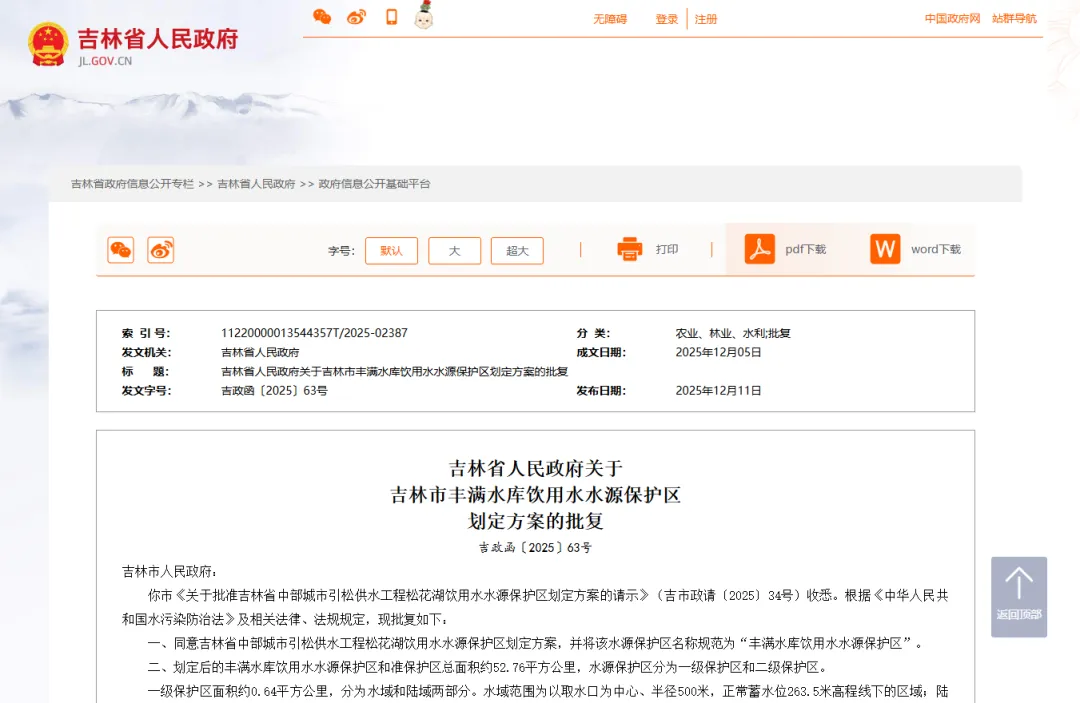Click 登录 login link
The image size is (1080, 703).
(x=667, y=19)
